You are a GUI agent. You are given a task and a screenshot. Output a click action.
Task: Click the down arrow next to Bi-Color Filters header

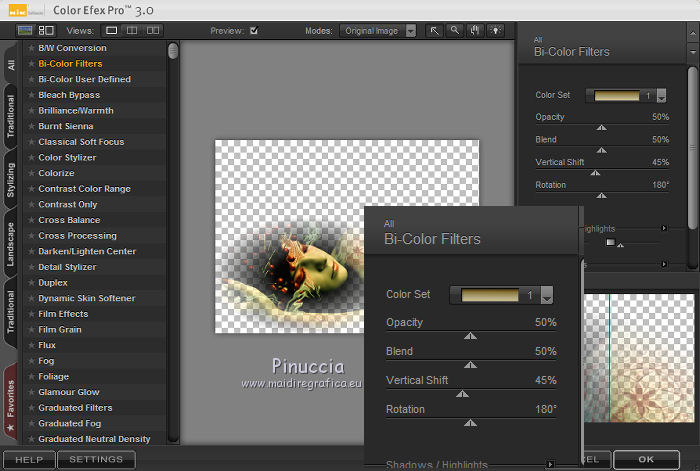pyautogui.click(x=693, y=52)
